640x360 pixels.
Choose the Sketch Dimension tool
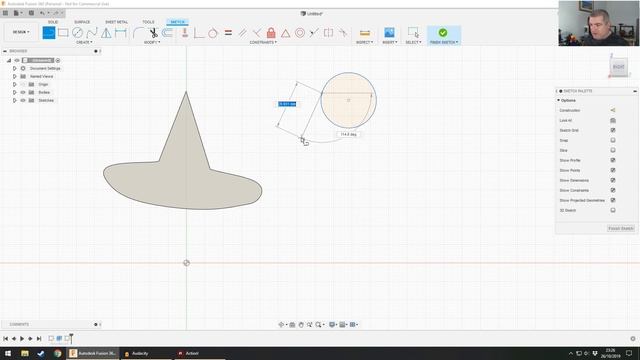(x=121, y=33)
